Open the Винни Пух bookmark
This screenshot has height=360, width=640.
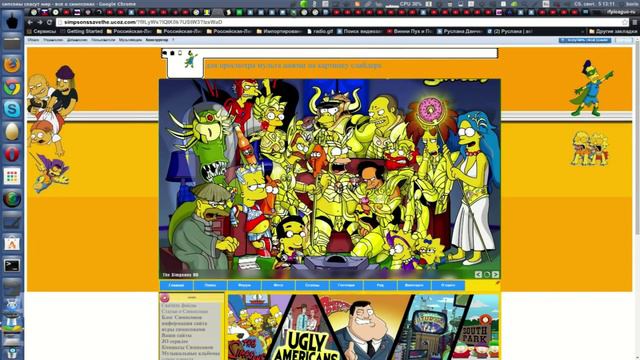(409, 31)
